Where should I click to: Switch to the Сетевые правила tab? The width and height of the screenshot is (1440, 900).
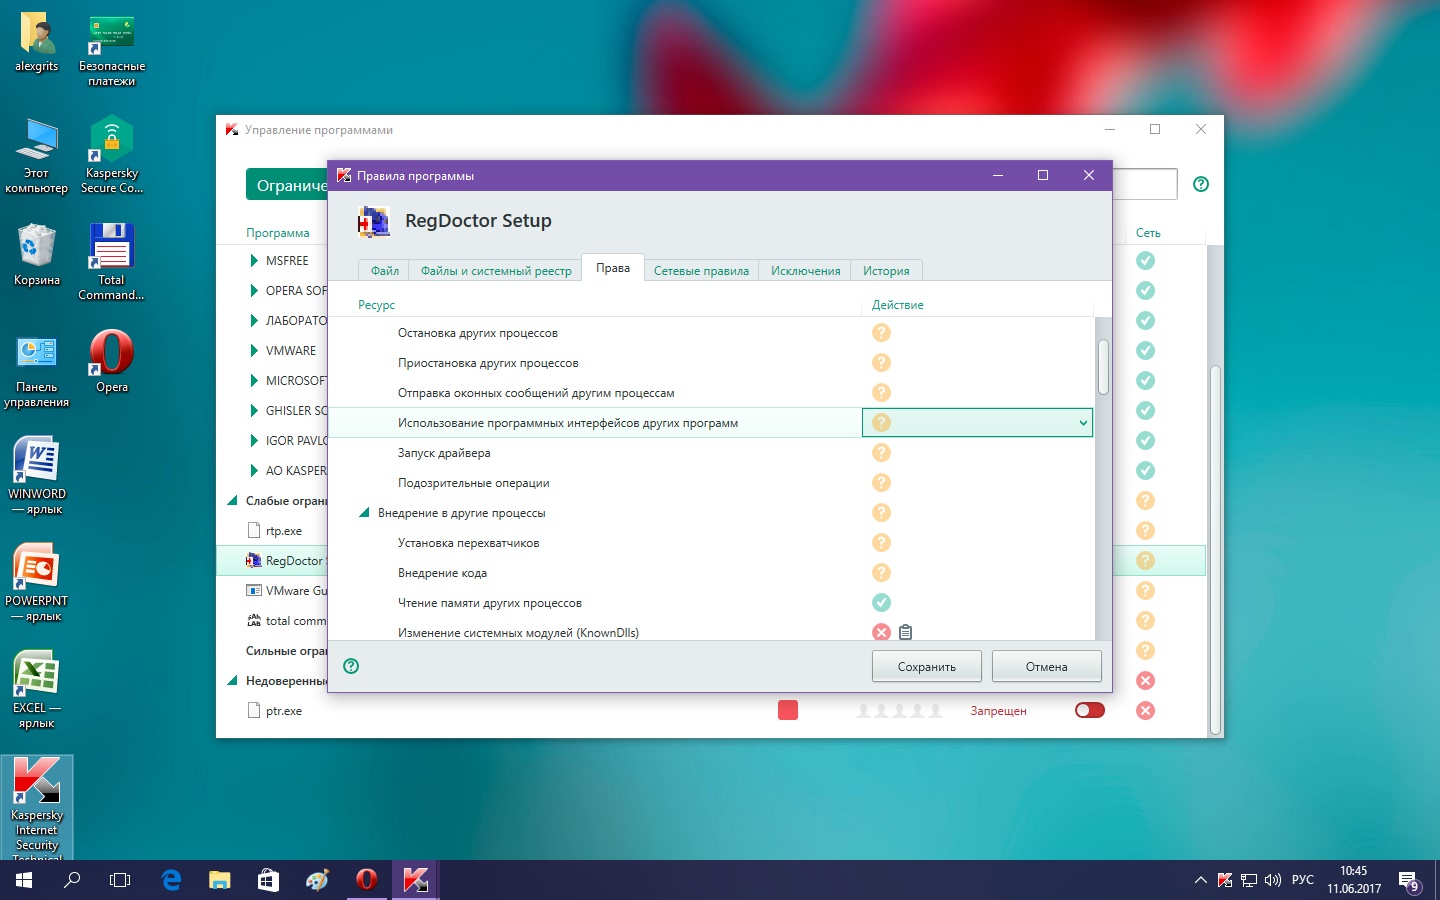click(701, 271)
